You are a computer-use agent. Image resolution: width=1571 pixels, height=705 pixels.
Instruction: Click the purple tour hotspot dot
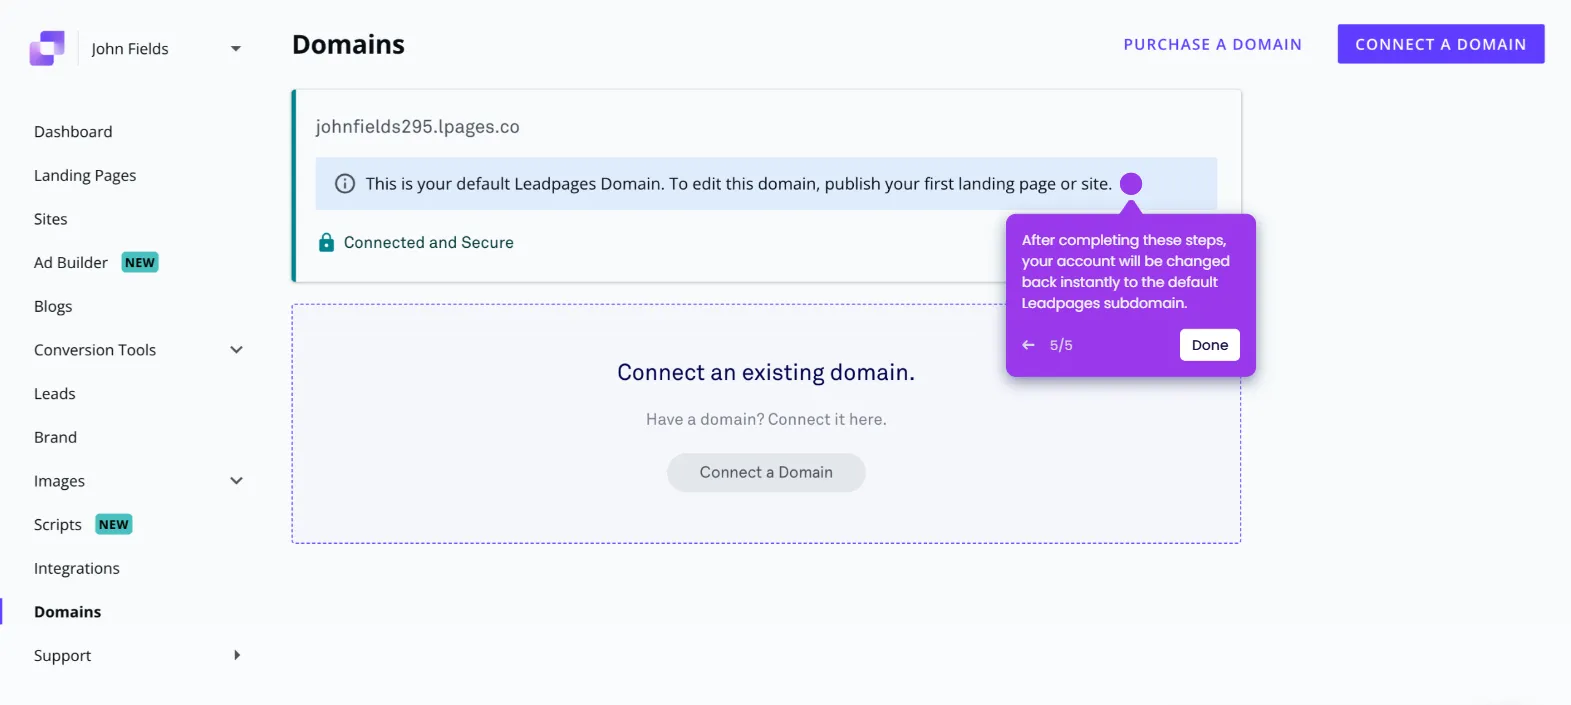[1131, 184]
